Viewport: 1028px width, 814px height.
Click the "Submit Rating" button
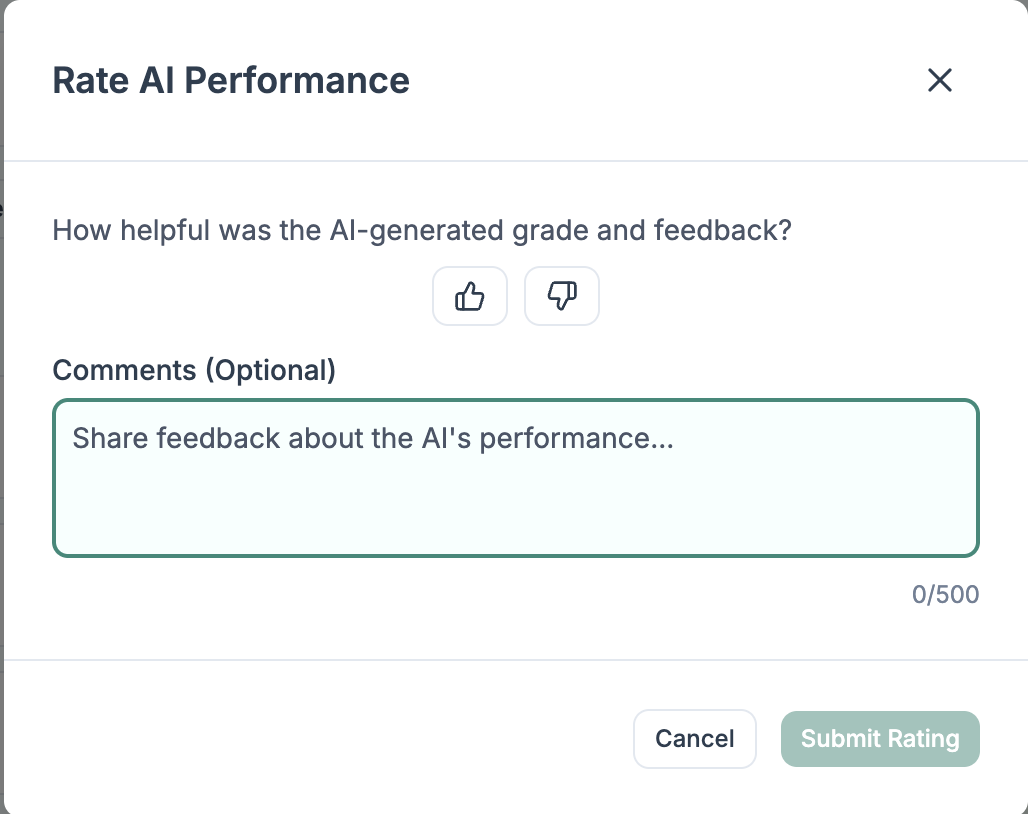point(880,739)
